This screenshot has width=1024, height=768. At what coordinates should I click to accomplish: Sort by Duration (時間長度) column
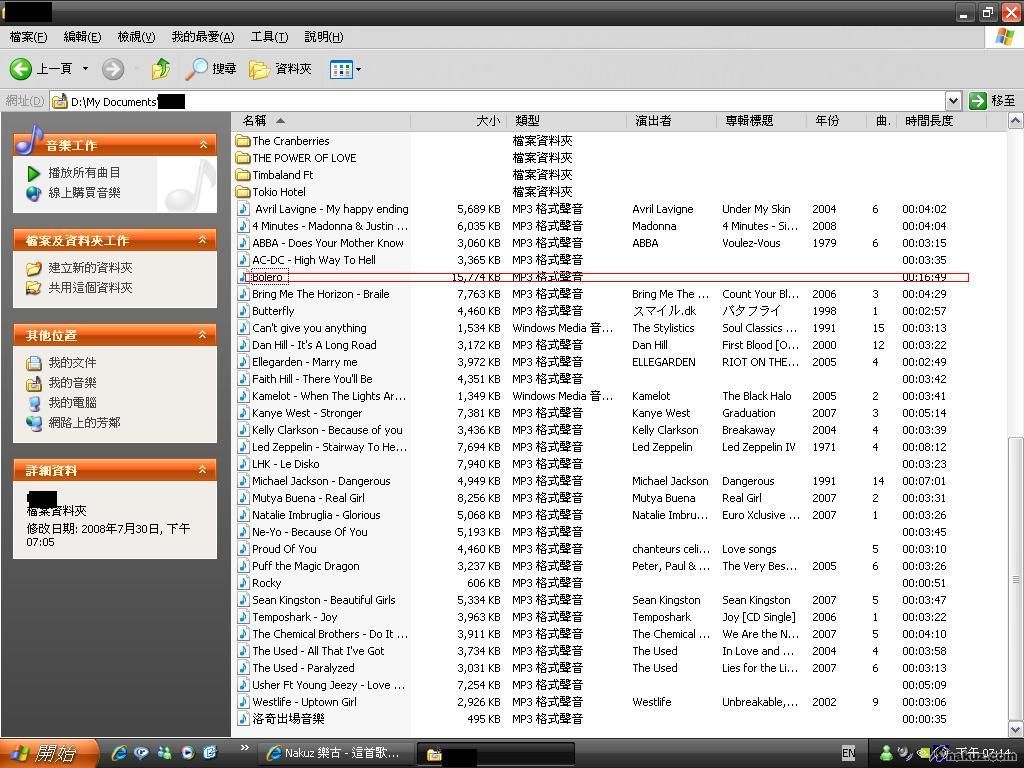(x=941, y=121)
